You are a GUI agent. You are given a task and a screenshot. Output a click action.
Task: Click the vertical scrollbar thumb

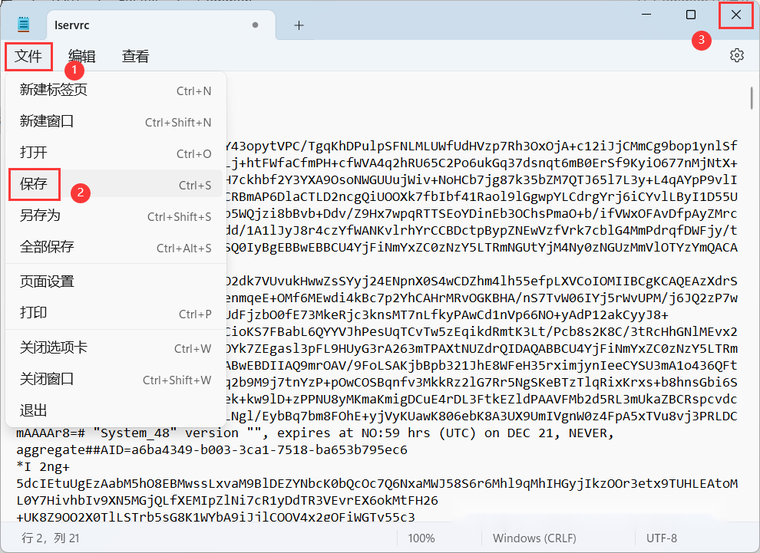pyautogui.click(x=751, y=98)
